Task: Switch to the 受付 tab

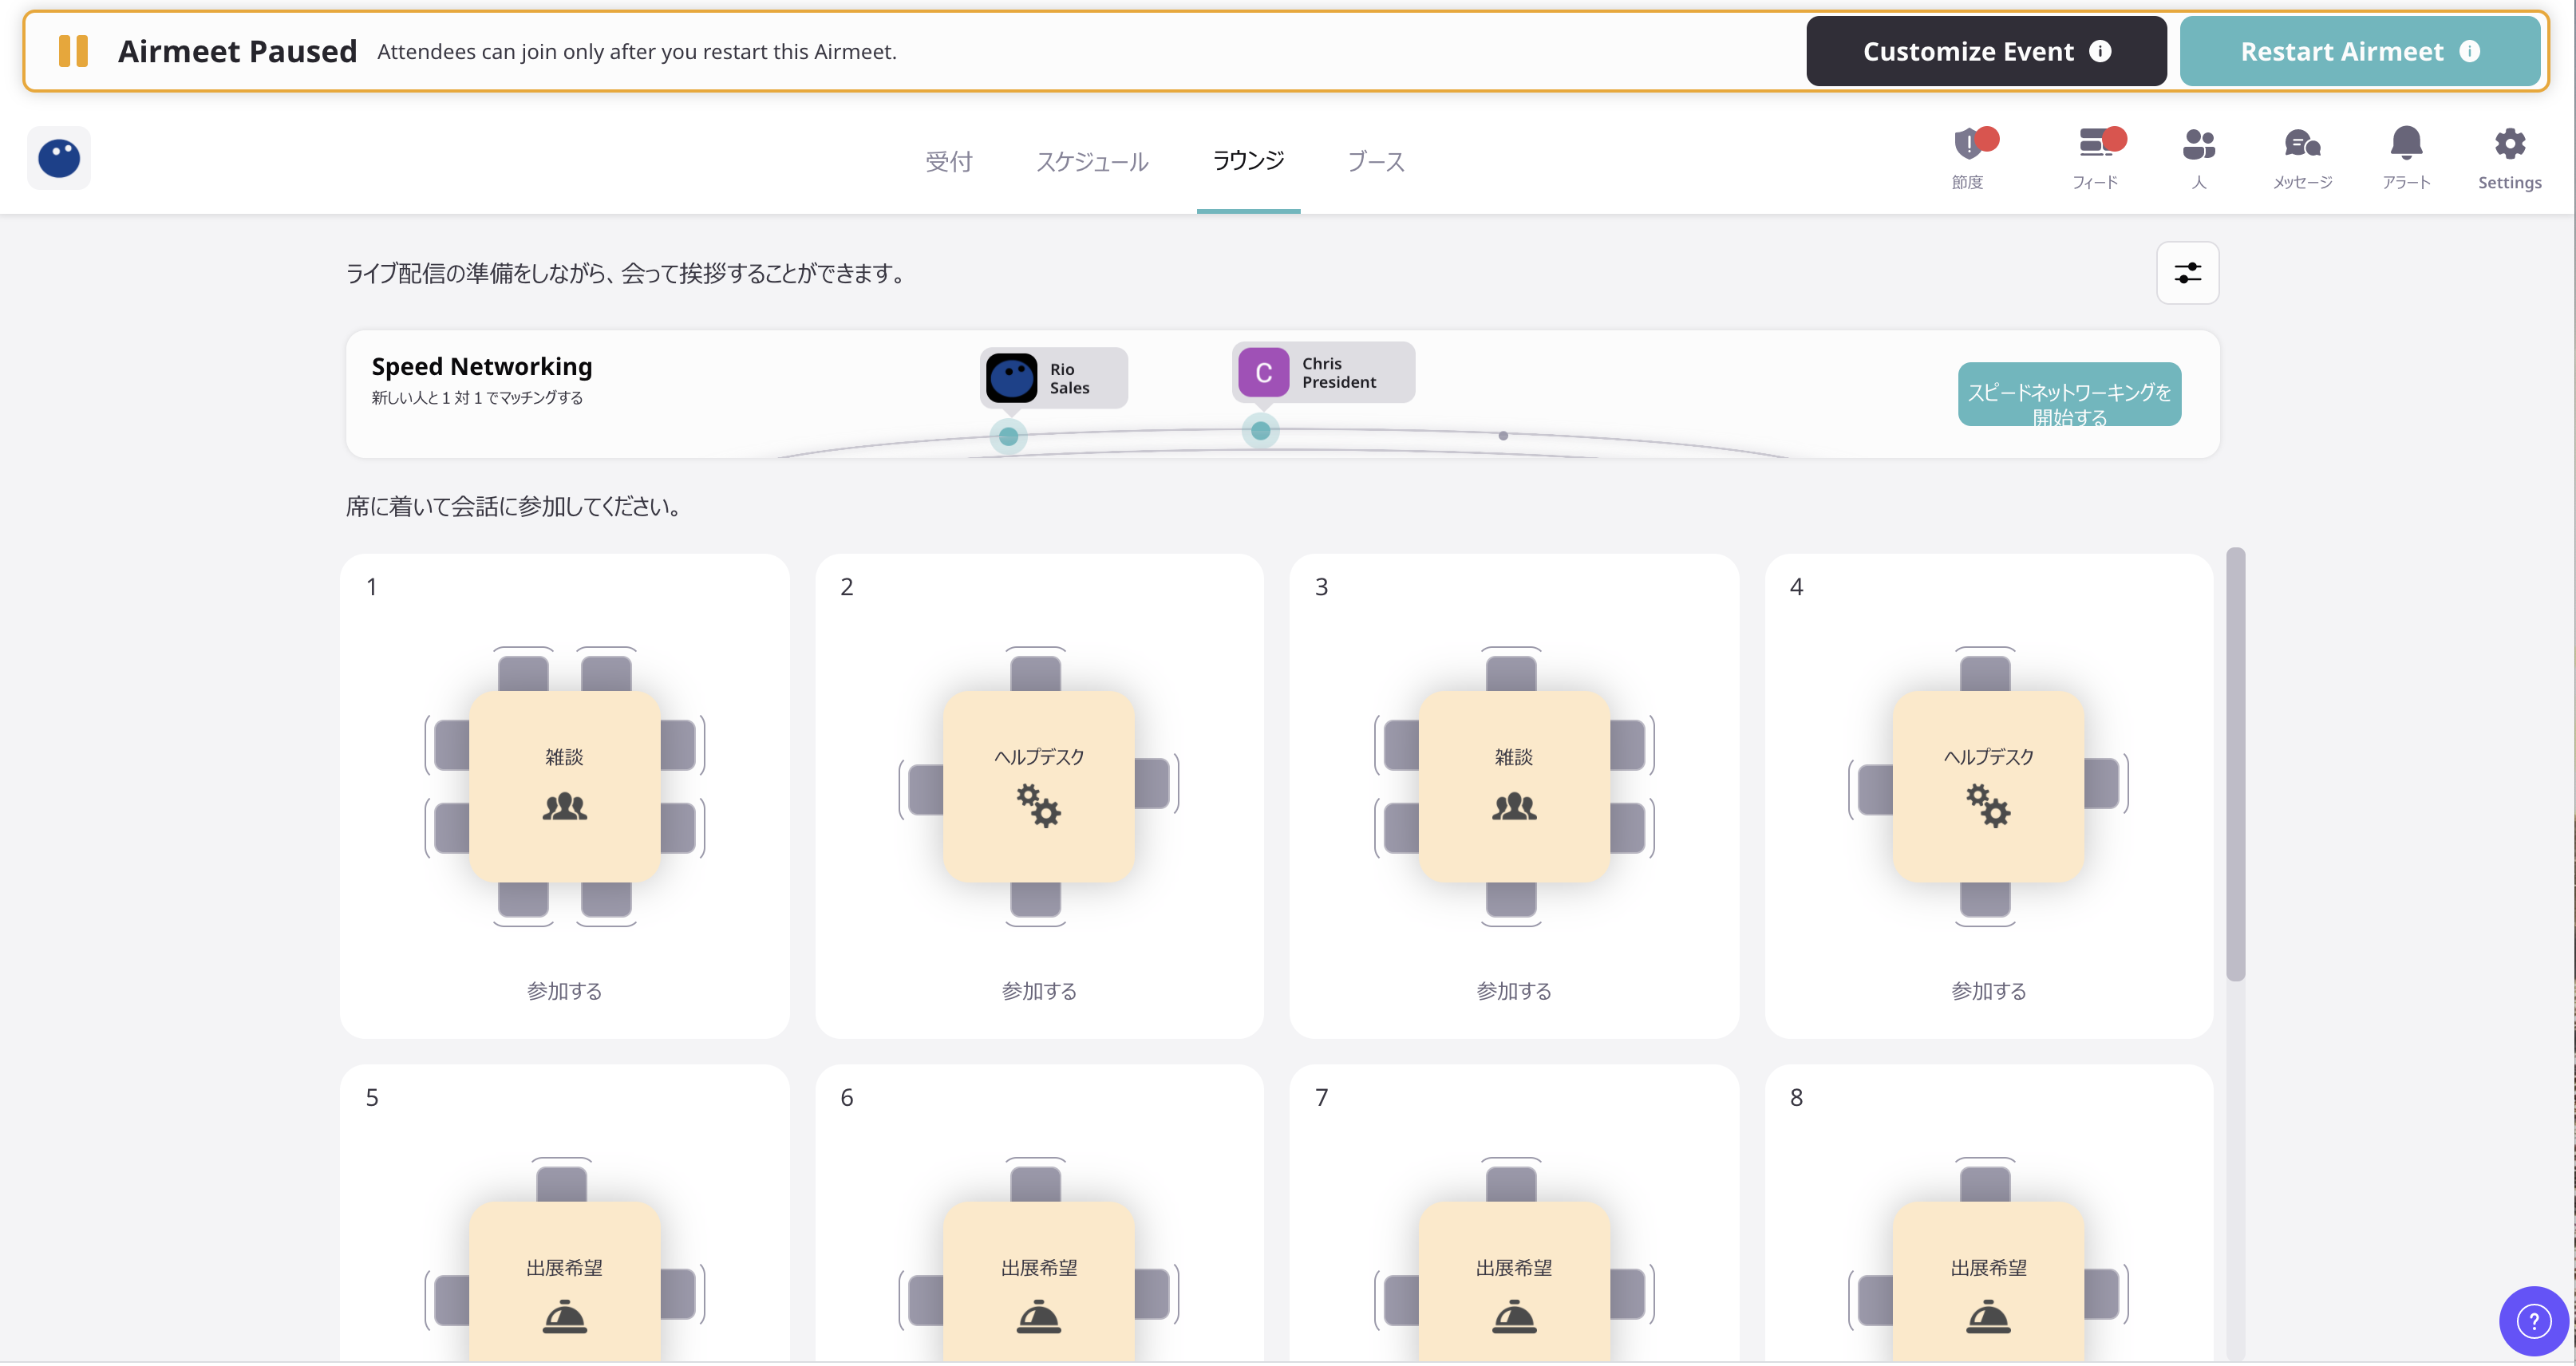Action: tap(948, 162)
